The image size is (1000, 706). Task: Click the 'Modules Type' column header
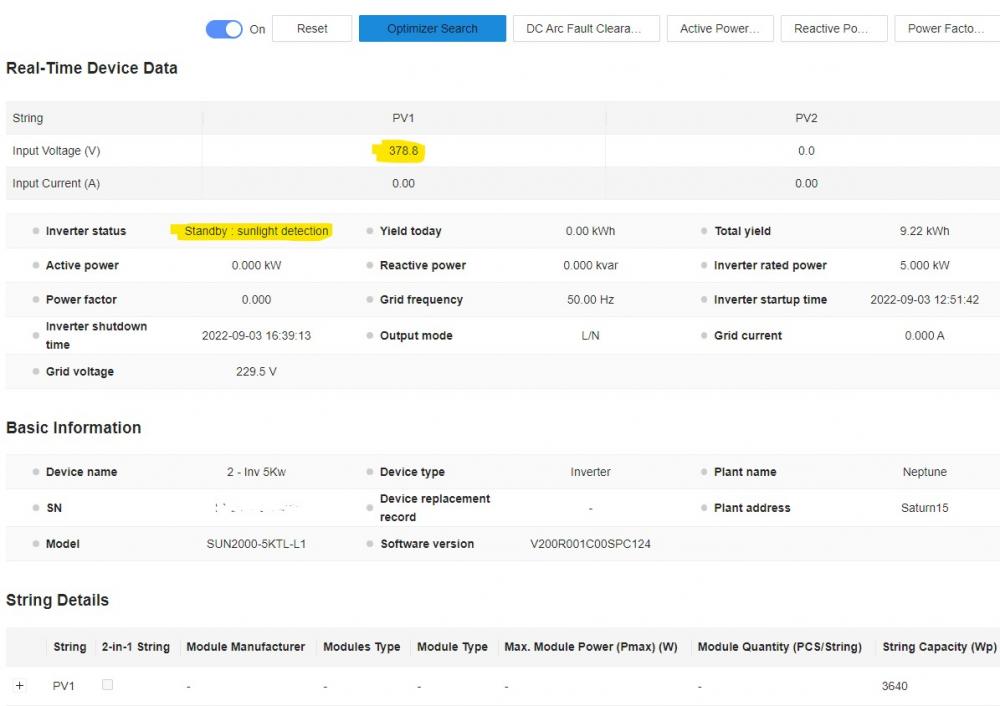click(362, 647)
